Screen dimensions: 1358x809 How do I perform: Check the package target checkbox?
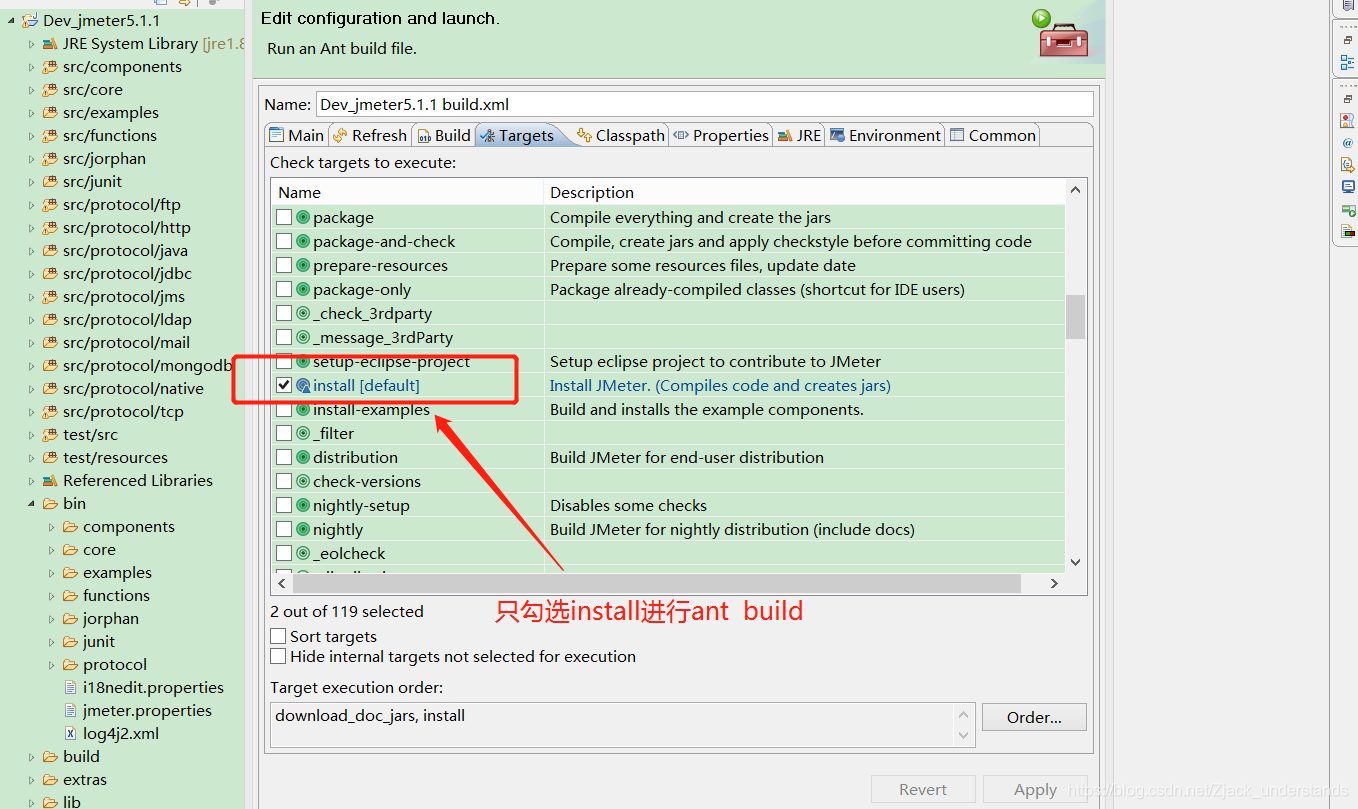coord(284,217)
